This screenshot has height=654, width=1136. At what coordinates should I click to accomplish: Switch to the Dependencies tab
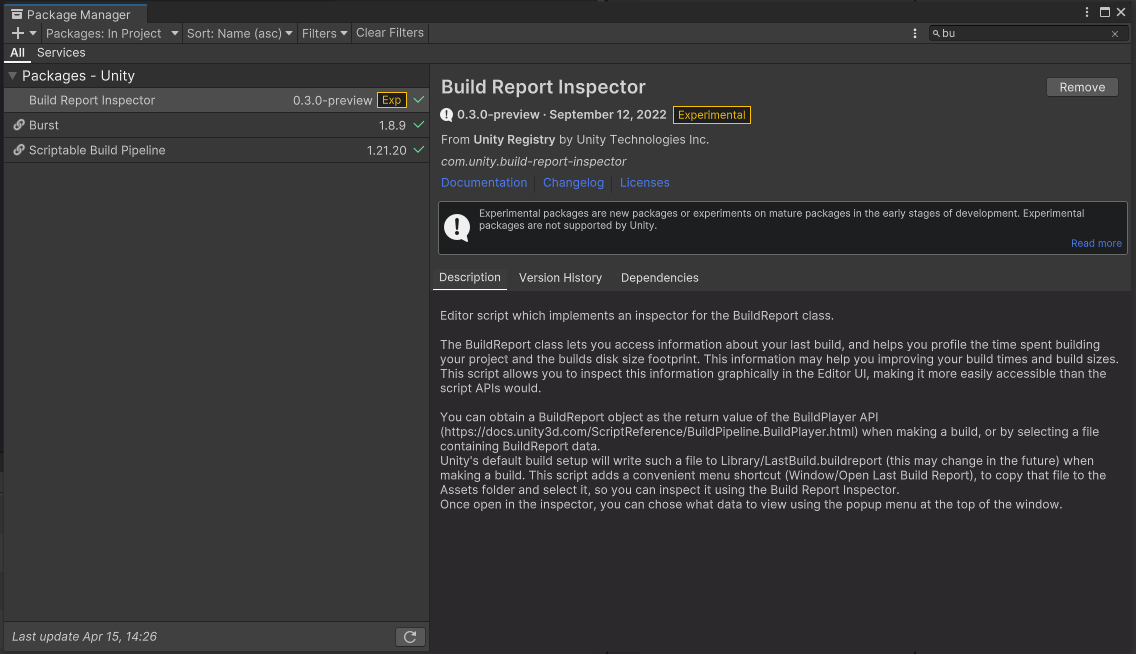659,277
